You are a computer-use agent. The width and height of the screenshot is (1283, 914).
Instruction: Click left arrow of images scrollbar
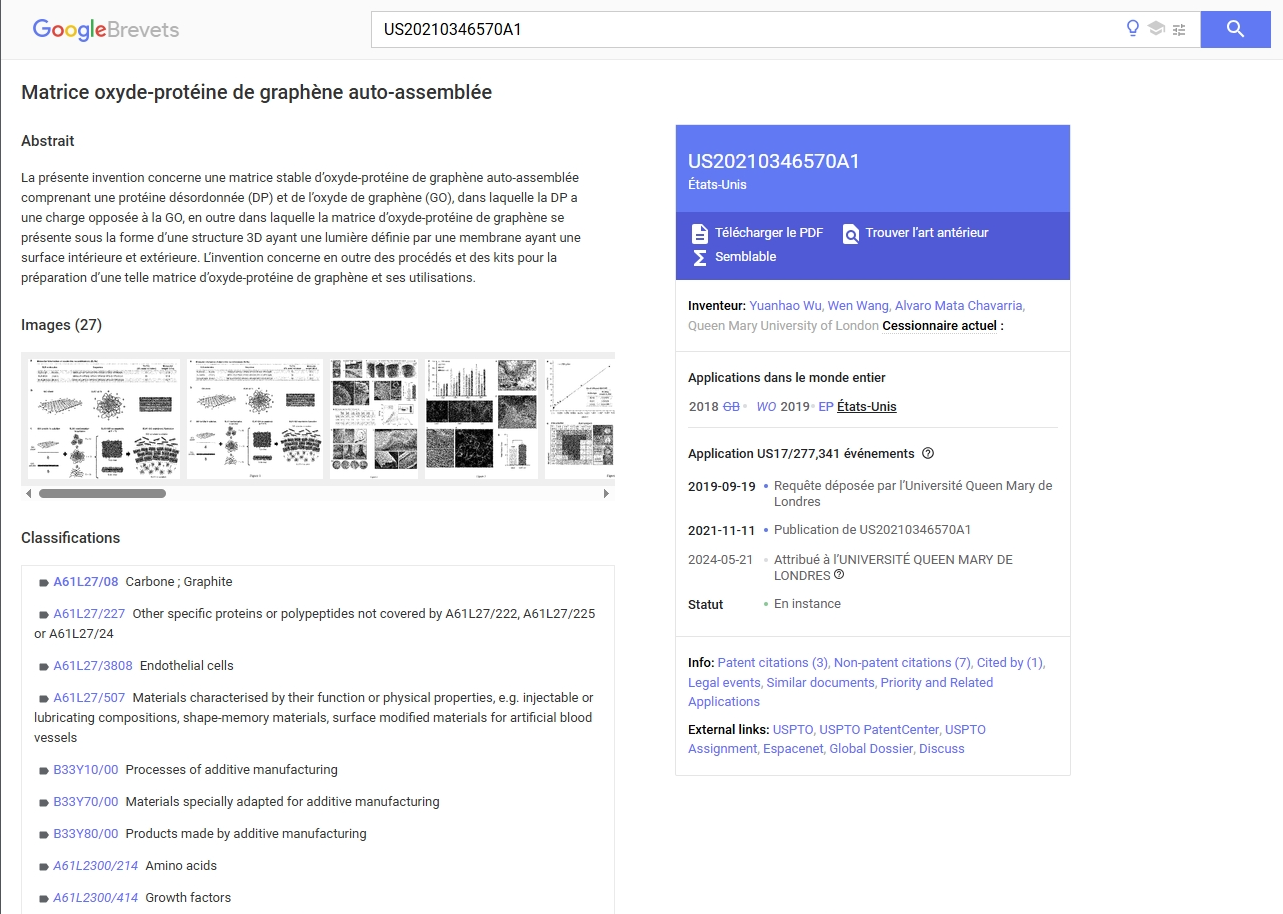(x=28, y=493)
